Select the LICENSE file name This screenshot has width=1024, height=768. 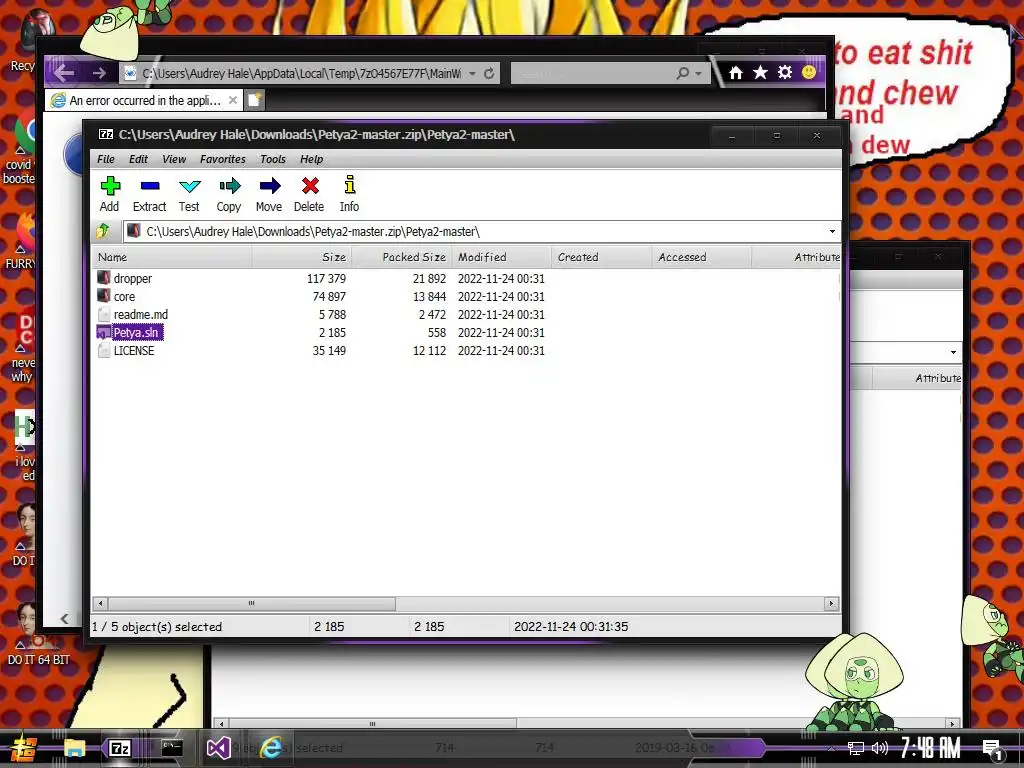pyautogui.click(x=134, y=351)
